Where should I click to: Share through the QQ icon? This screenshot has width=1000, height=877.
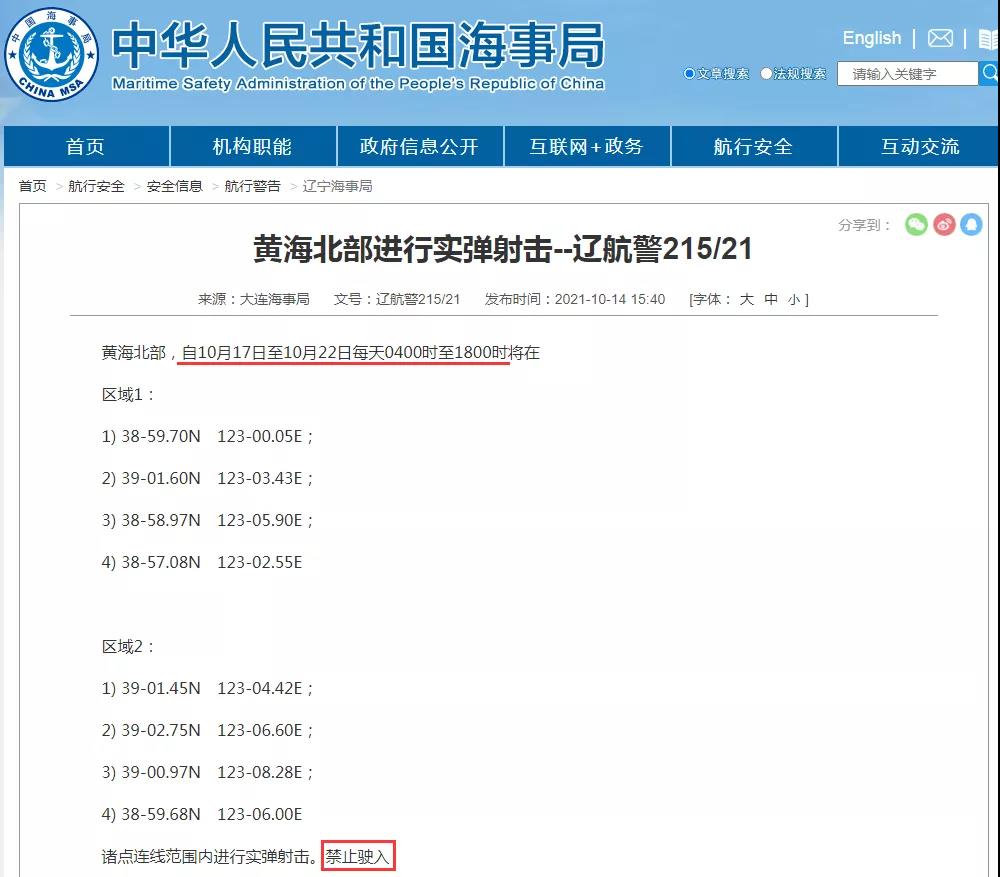tap(972, 225)
